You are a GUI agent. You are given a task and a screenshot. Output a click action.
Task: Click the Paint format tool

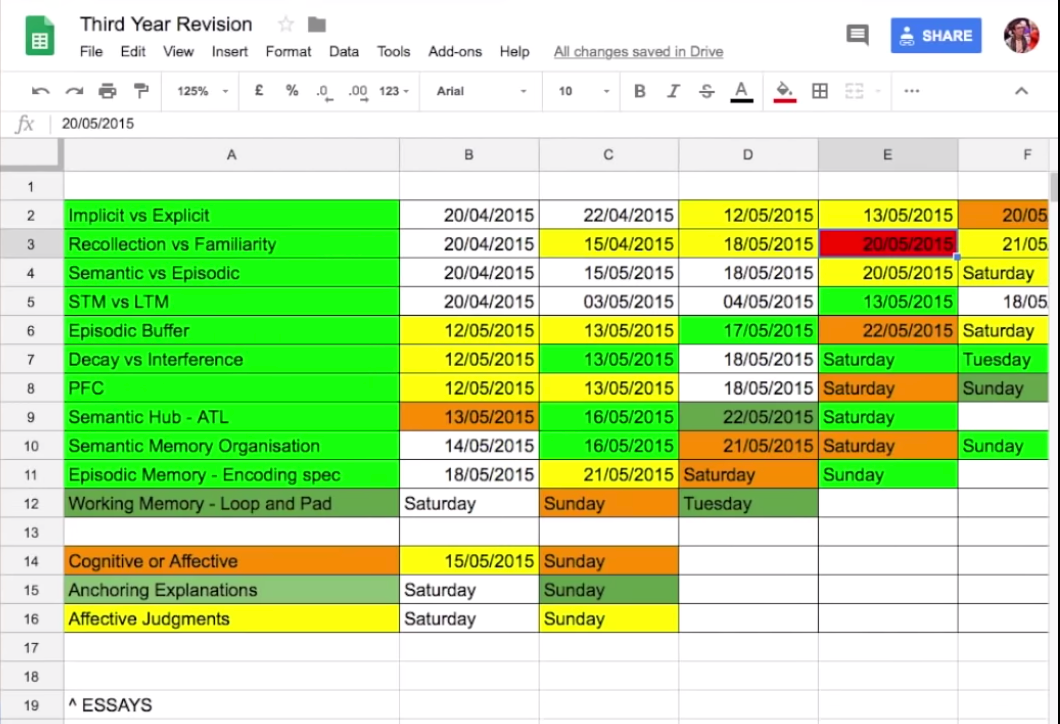(141, 91)
